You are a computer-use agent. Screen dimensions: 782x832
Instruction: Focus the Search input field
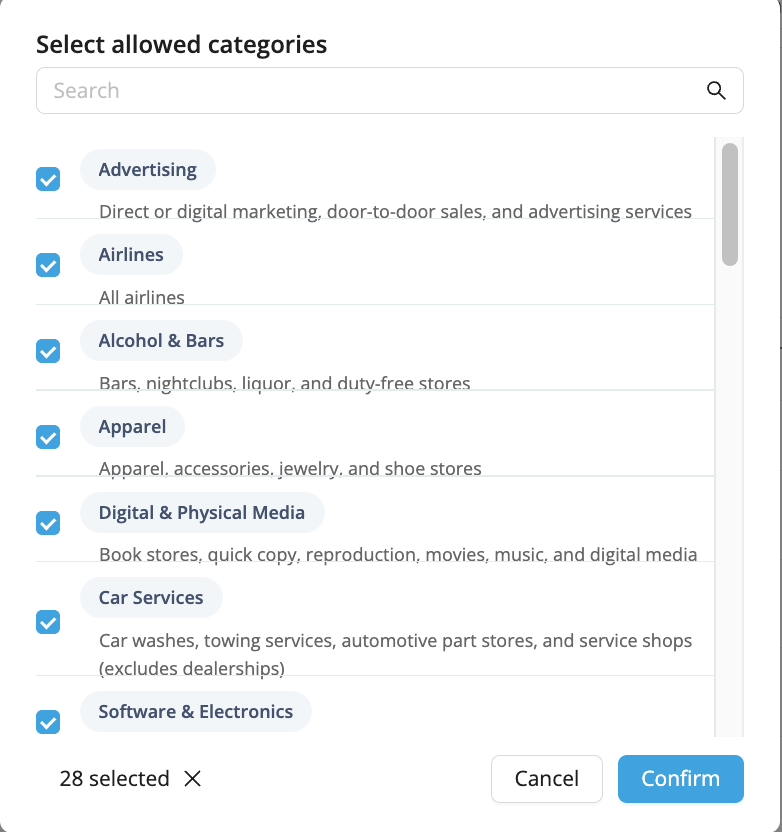point(389,90)
